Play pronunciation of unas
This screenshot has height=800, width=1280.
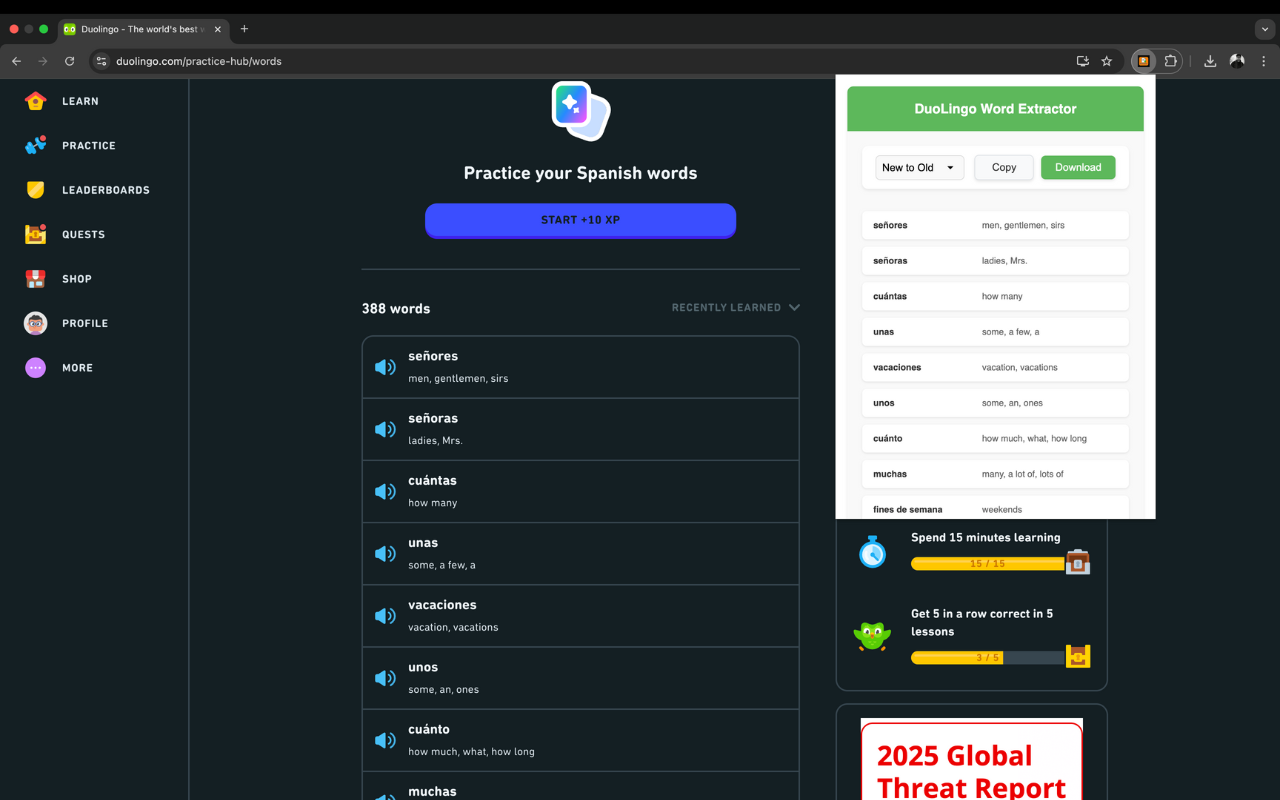click(385, 553)
